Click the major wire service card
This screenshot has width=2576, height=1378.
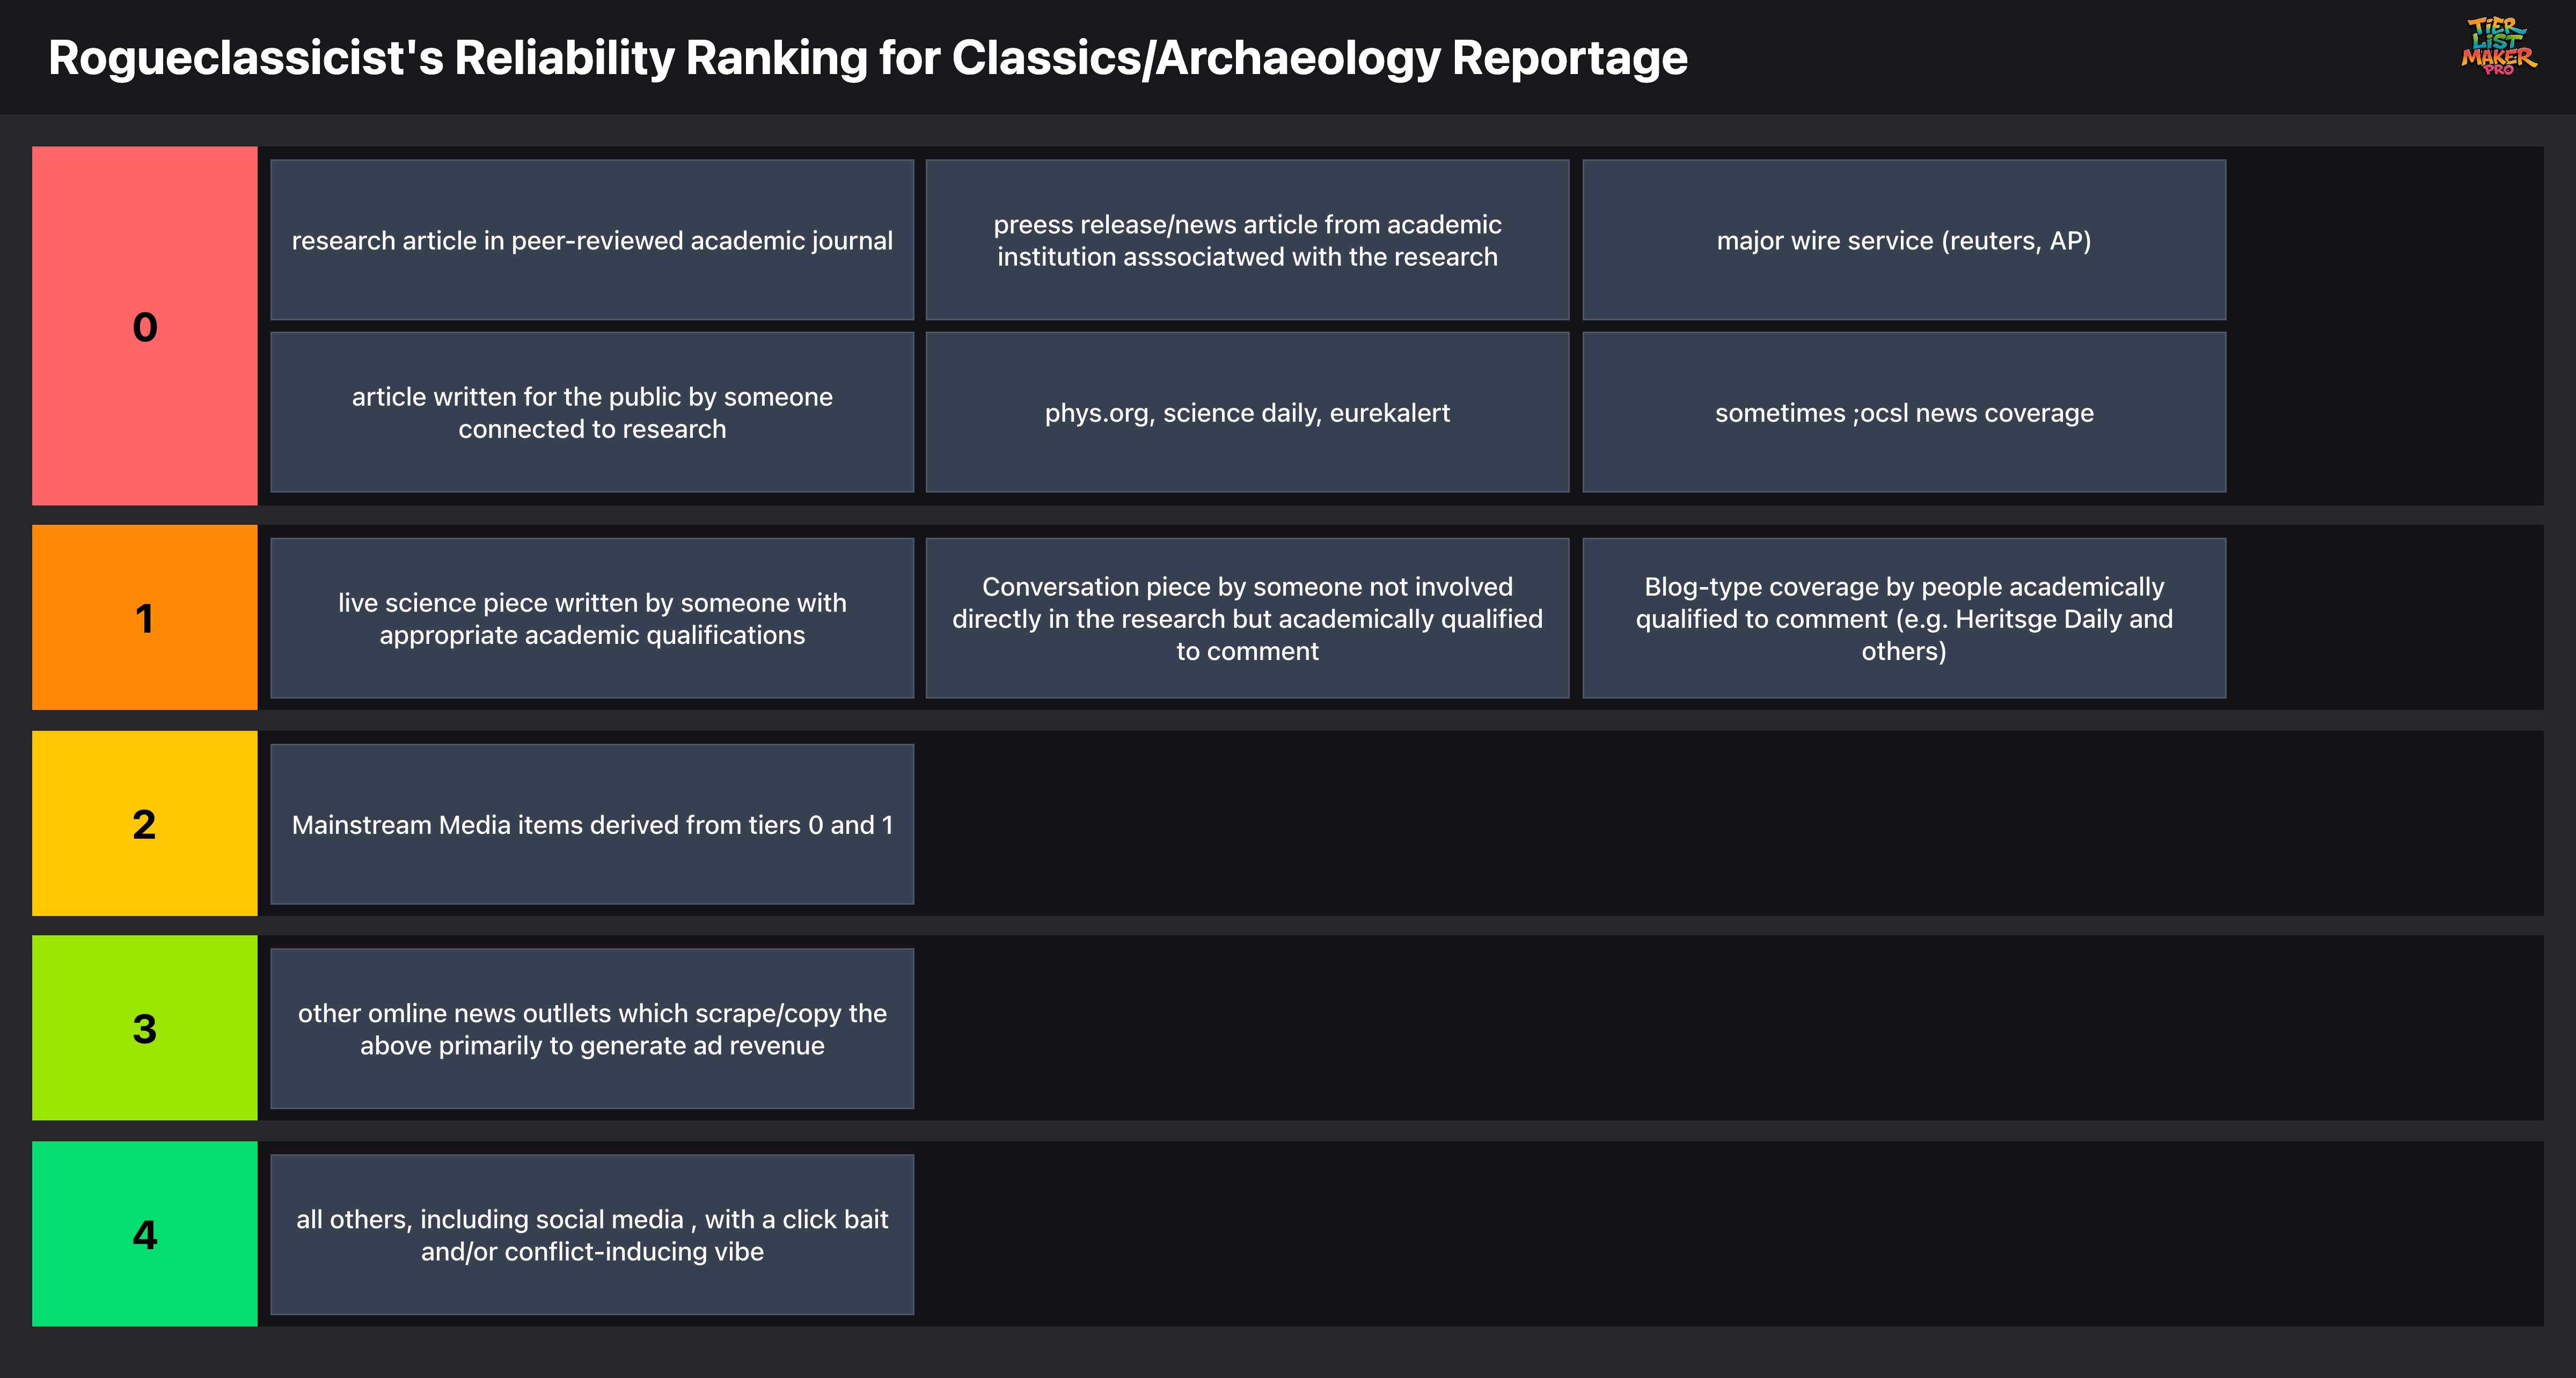click(1903, 240)
